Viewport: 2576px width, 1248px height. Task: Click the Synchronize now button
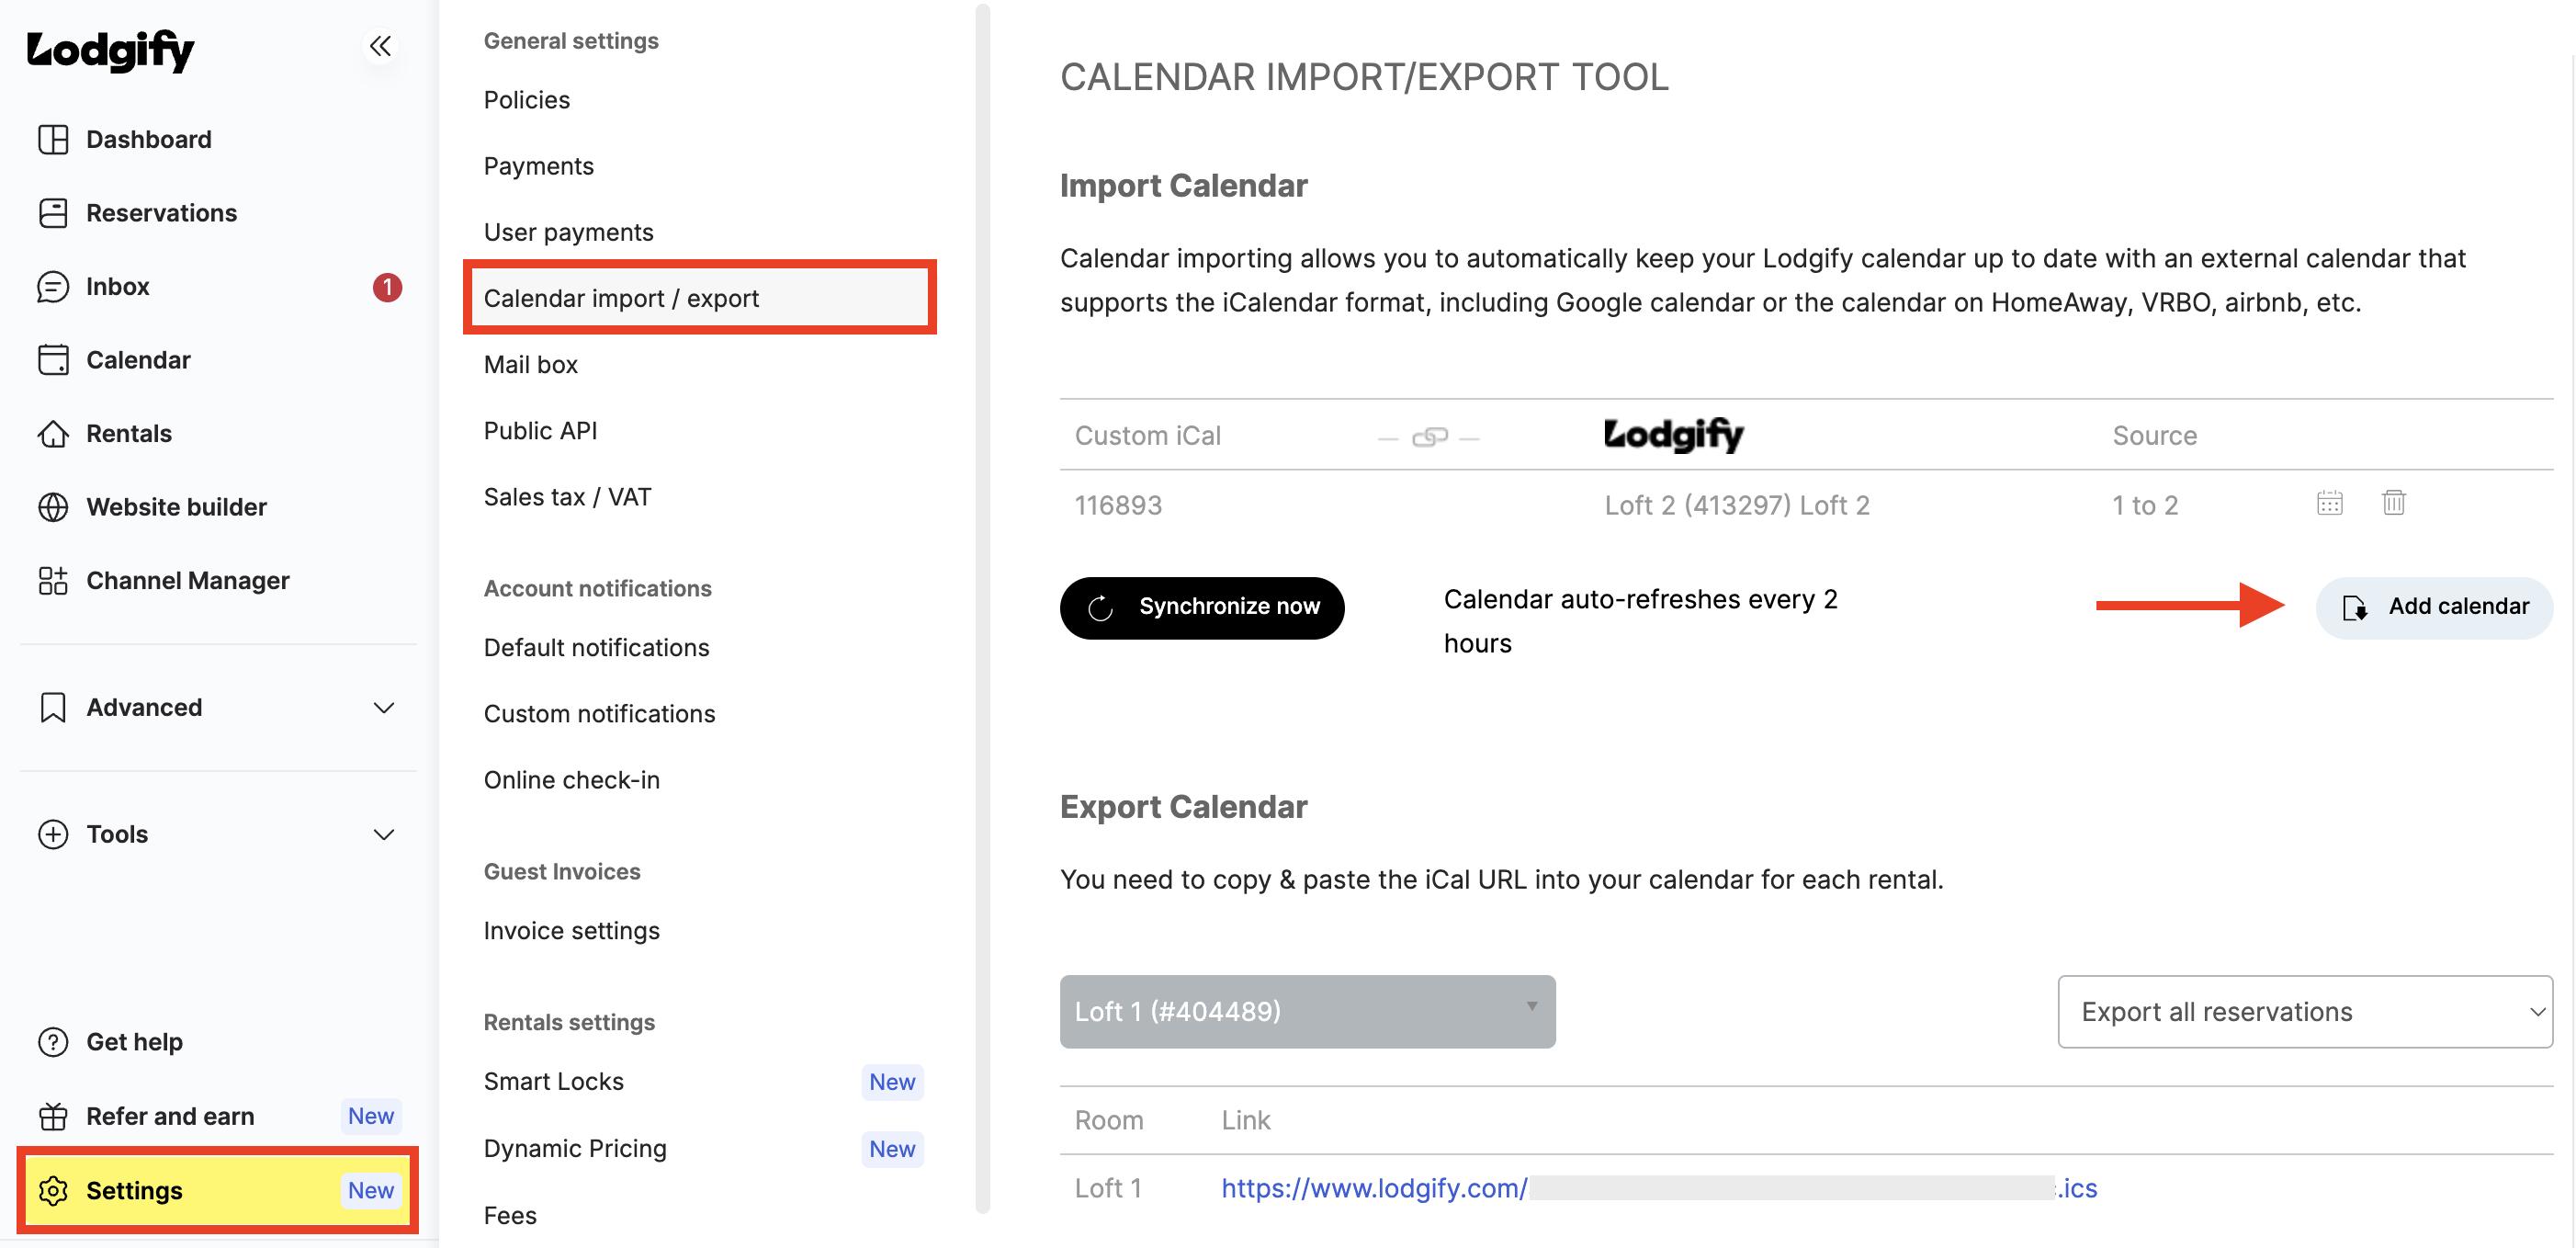coord(1202,607)
